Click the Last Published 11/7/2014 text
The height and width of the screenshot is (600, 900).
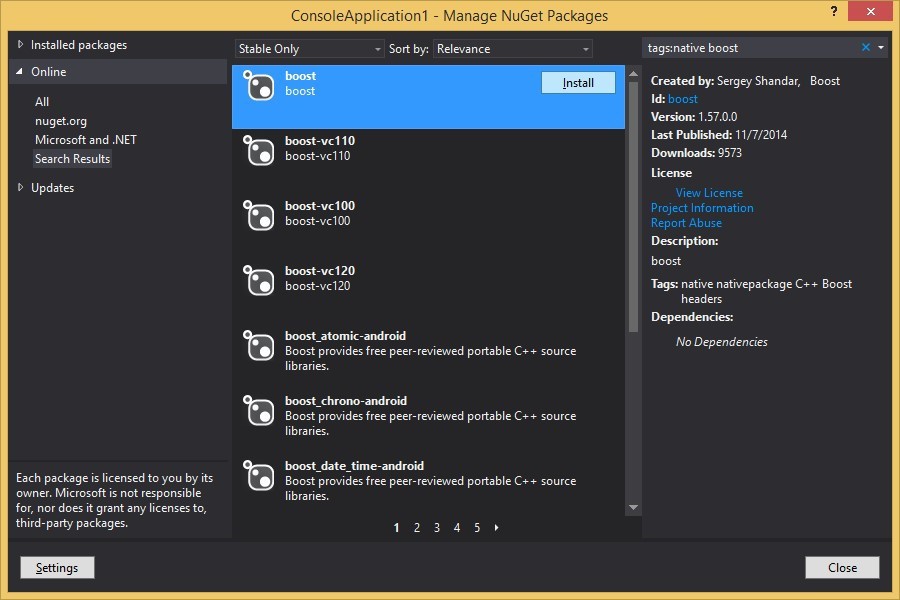[719, 134]
